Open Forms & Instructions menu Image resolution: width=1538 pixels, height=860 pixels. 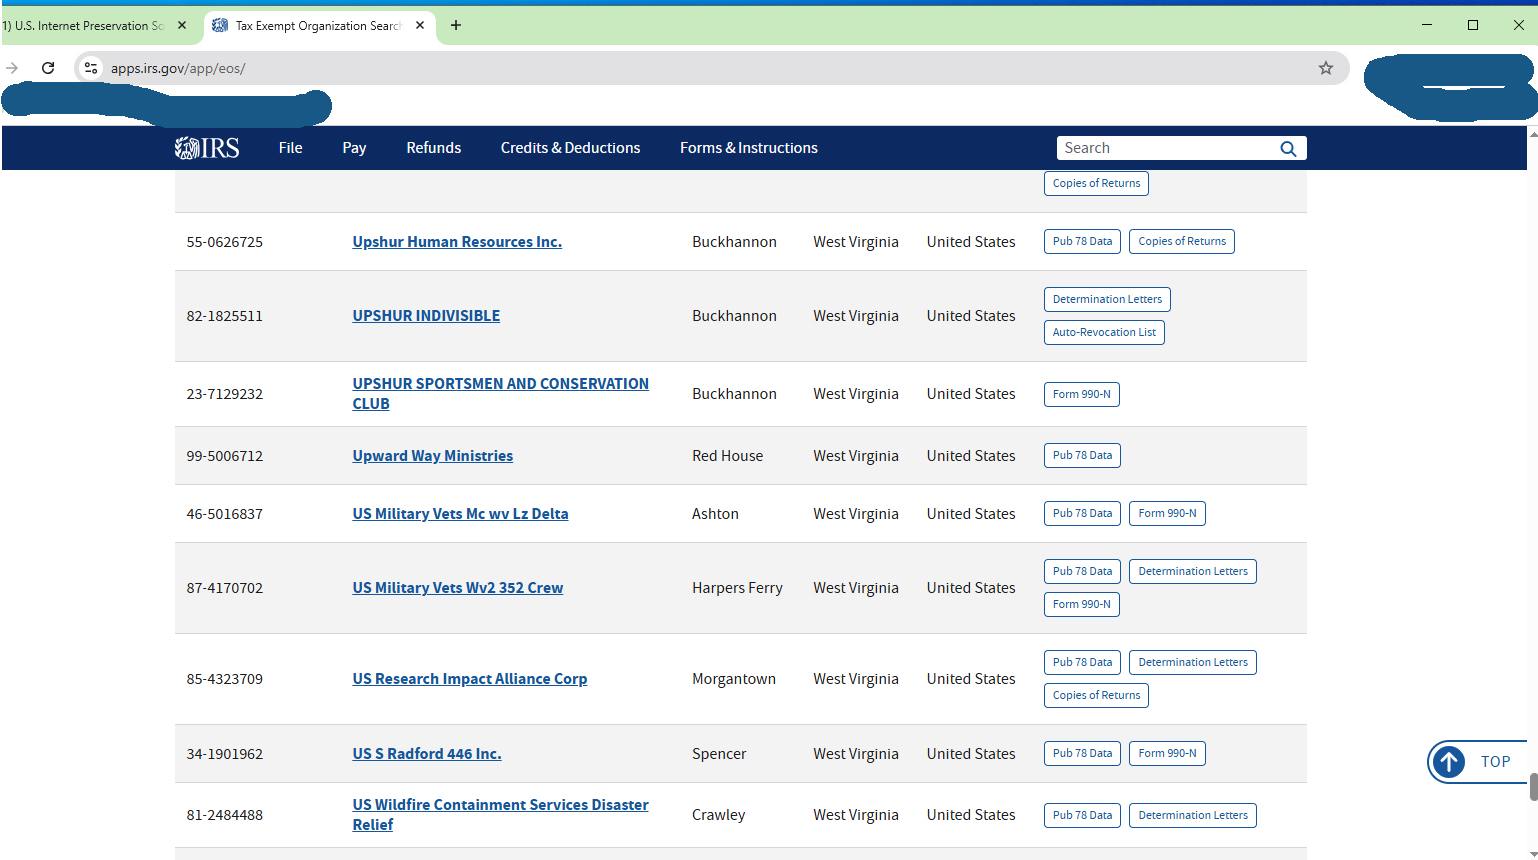749,148
